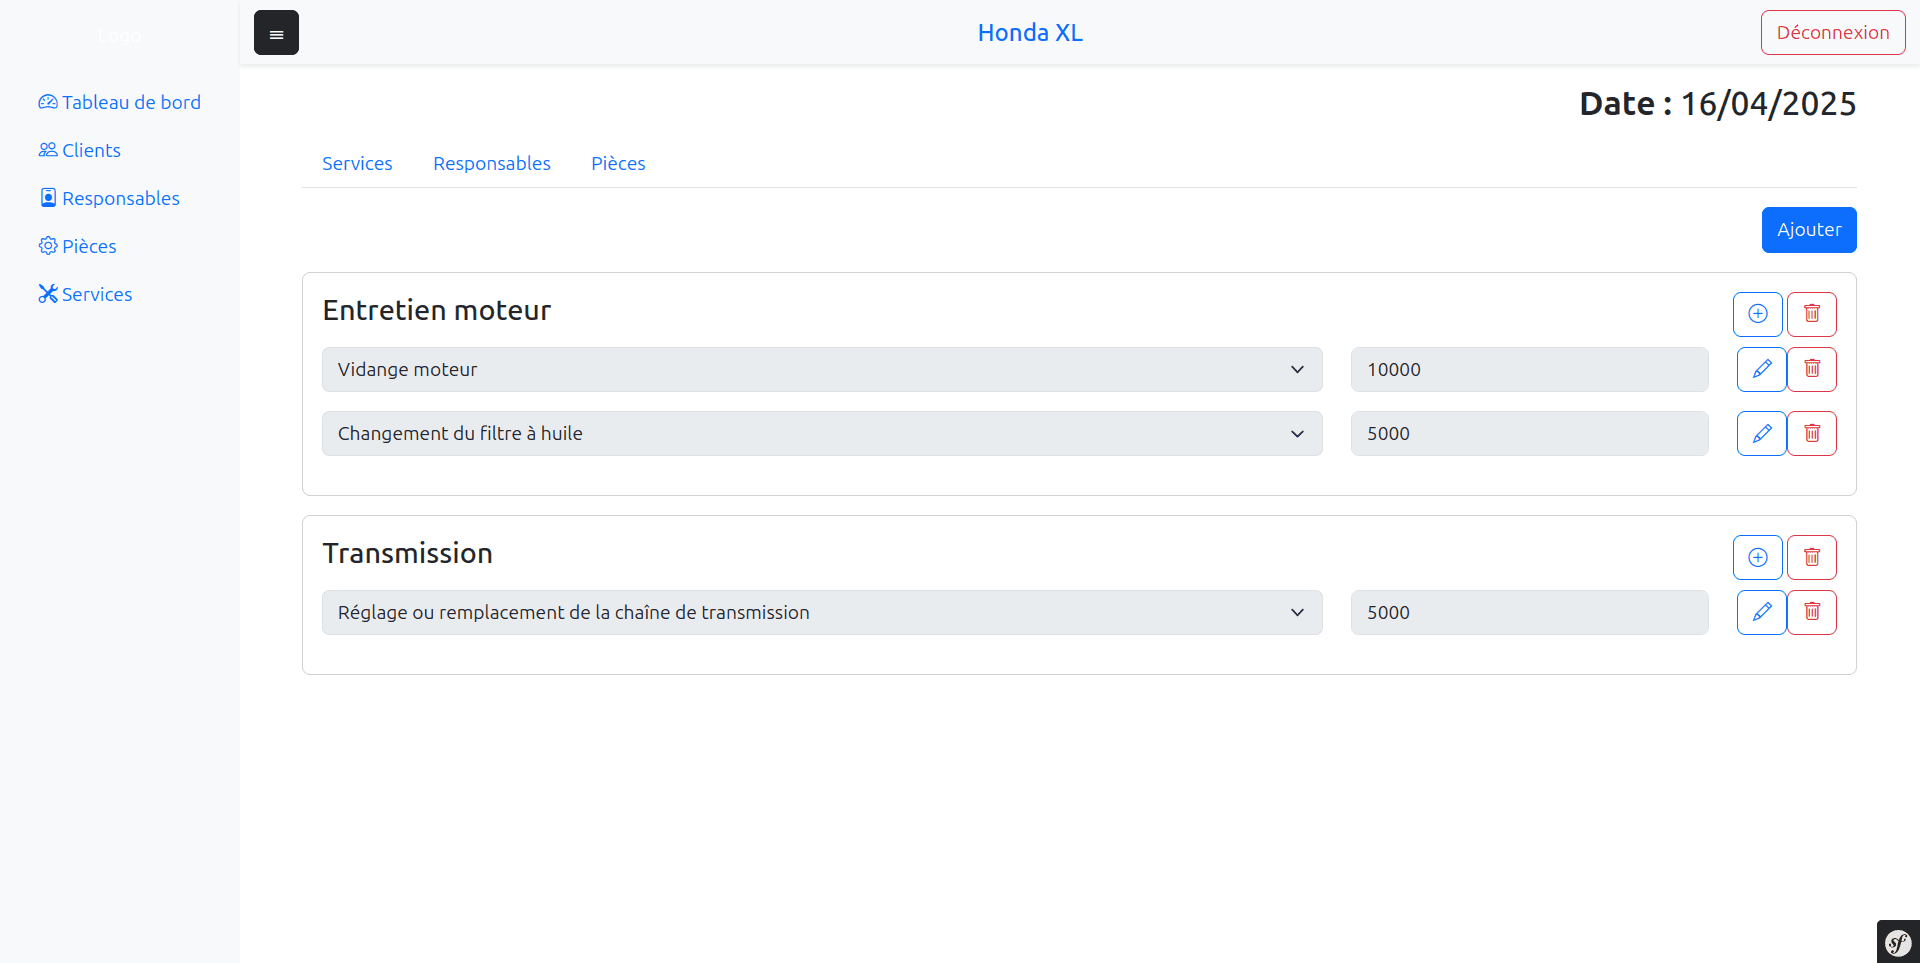Toggle the hamburger sidebar menu button
This screenshot has width=1920, height=963.
click(276, 33)
